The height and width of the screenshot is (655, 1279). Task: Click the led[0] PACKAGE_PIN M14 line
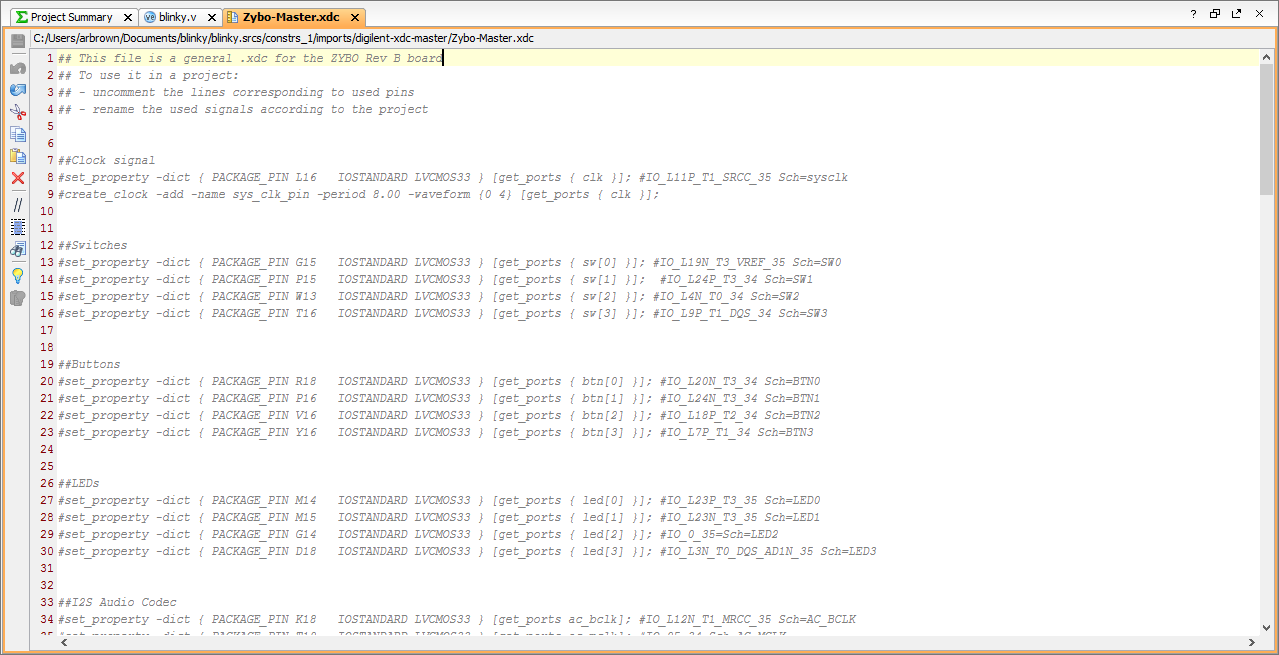tap(439, 500)
